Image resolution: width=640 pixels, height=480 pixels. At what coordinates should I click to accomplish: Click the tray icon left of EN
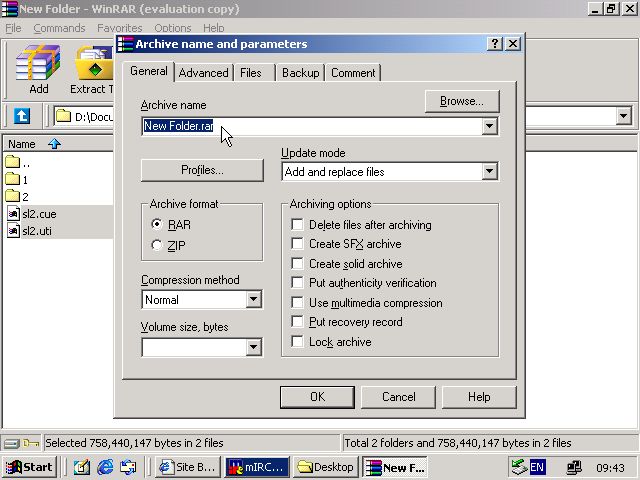point(519,467)
